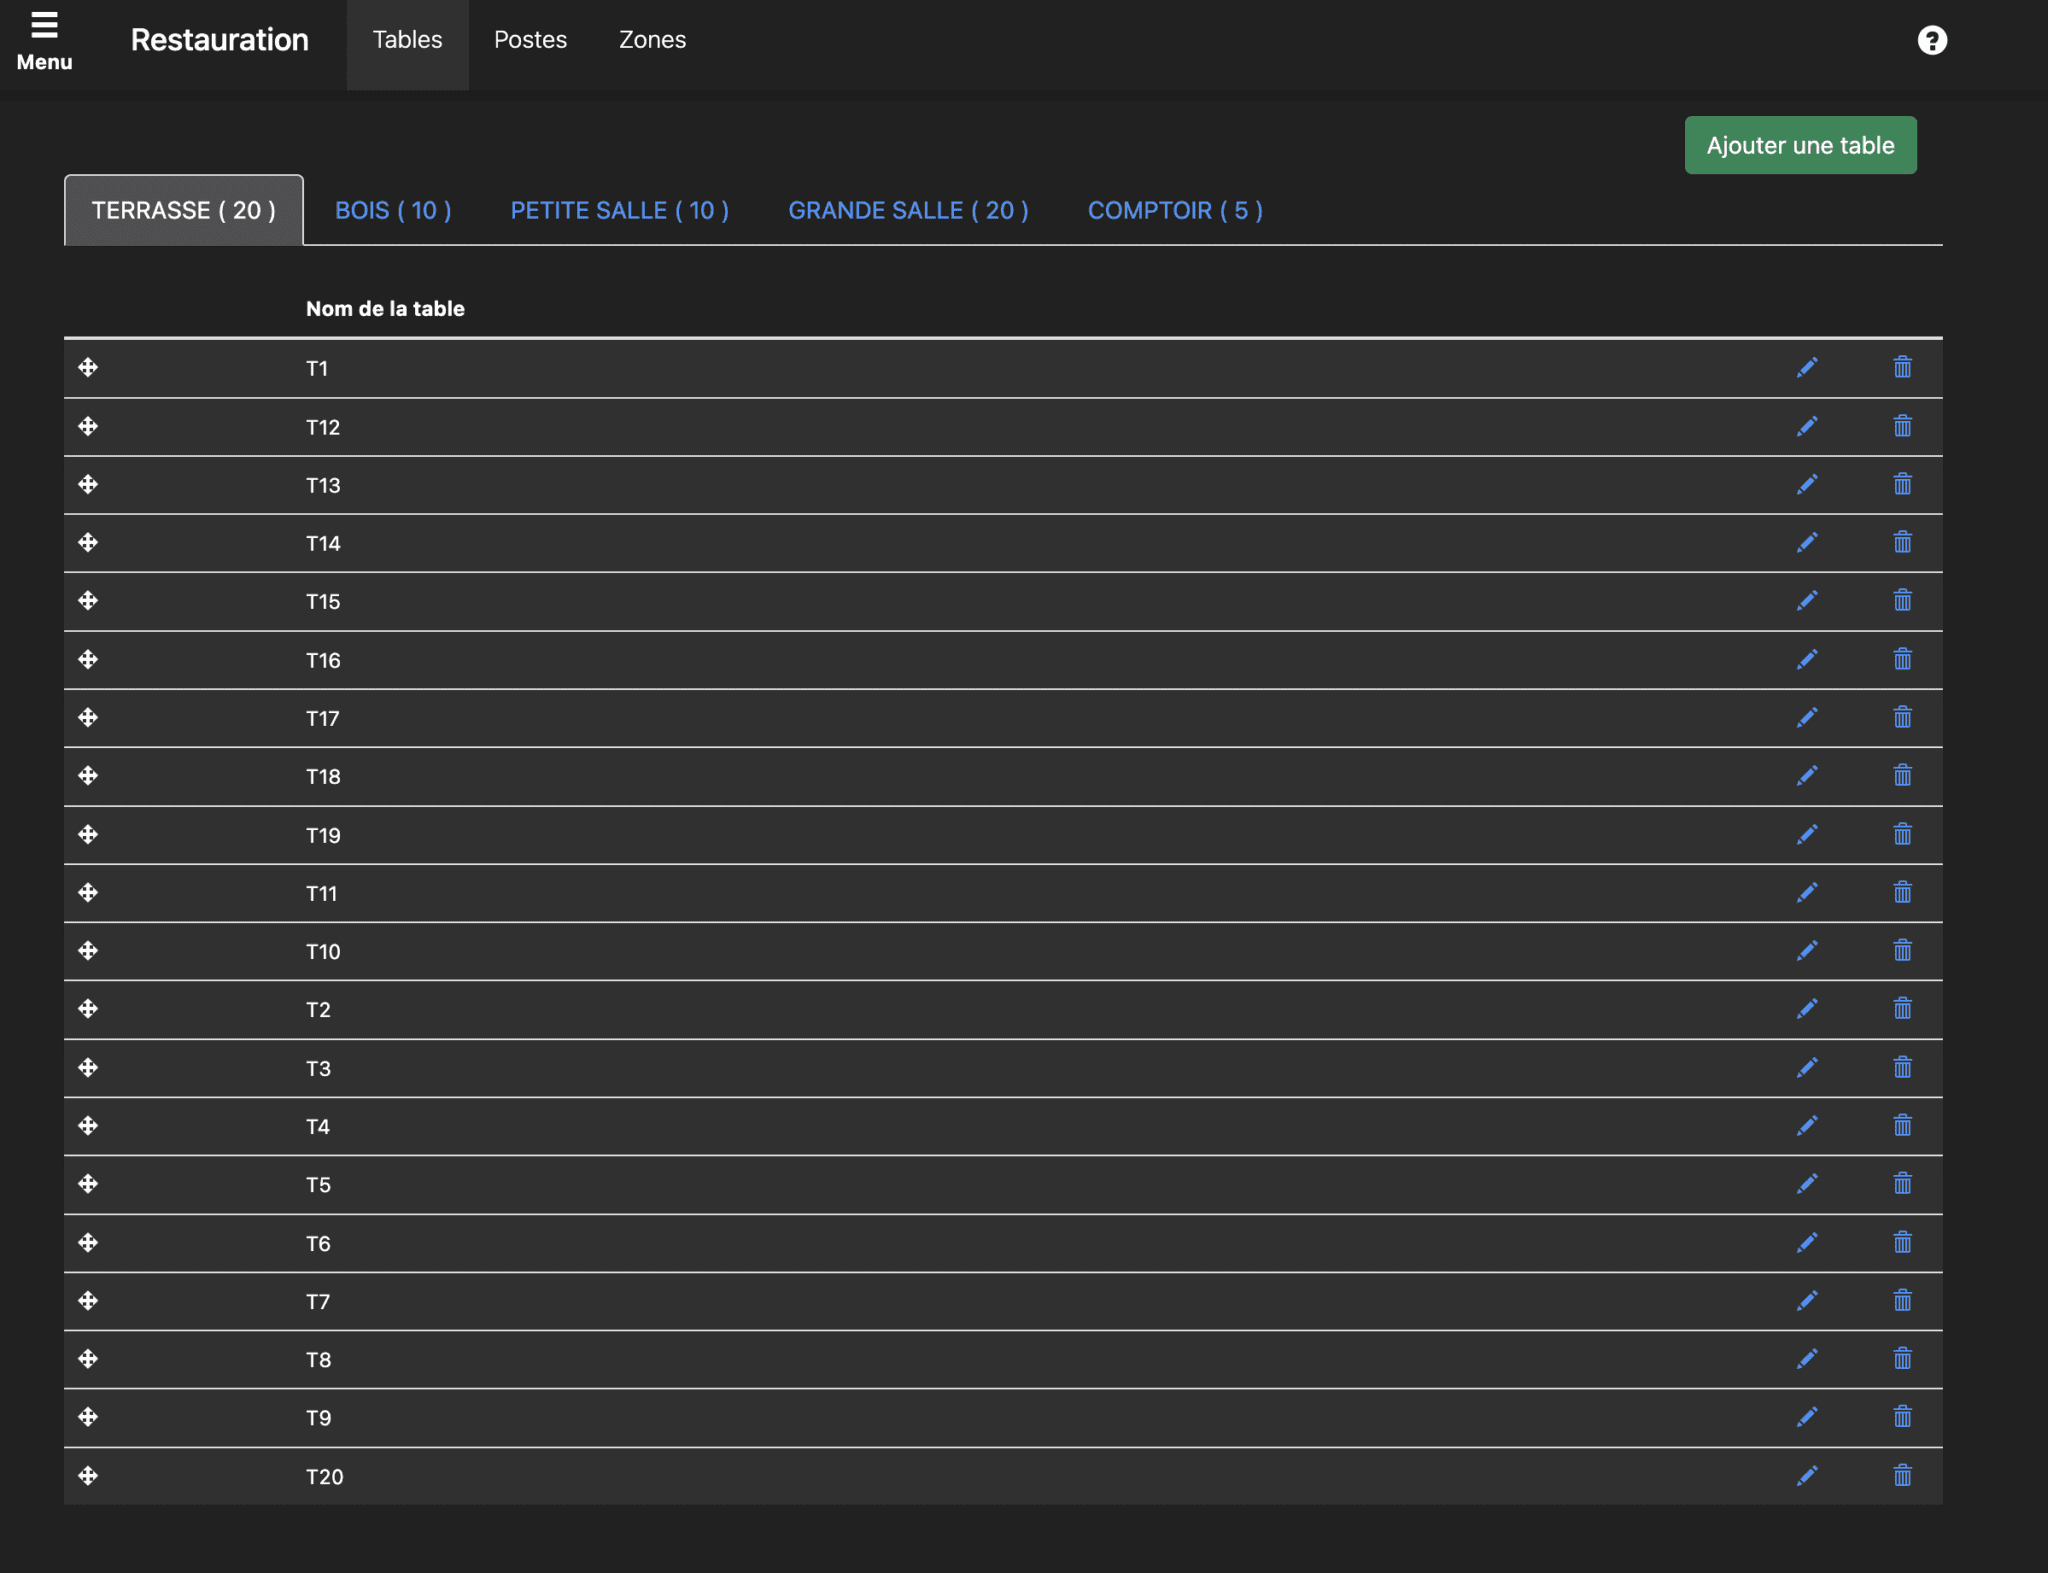The image size is (2048, 1573).
Task: Delete table T1 with trash icon
Action: 1902,368
